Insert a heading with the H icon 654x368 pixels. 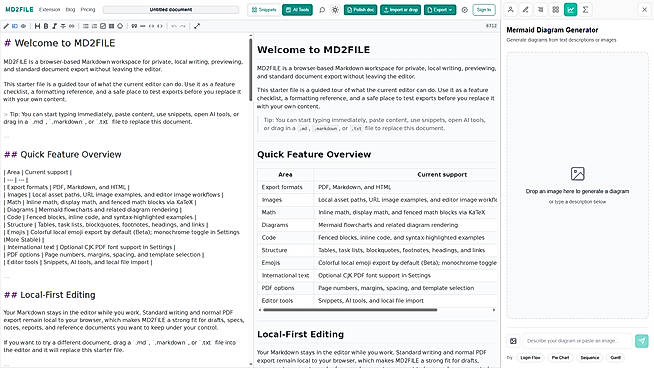pyautogui.click(x=37, y=26)
